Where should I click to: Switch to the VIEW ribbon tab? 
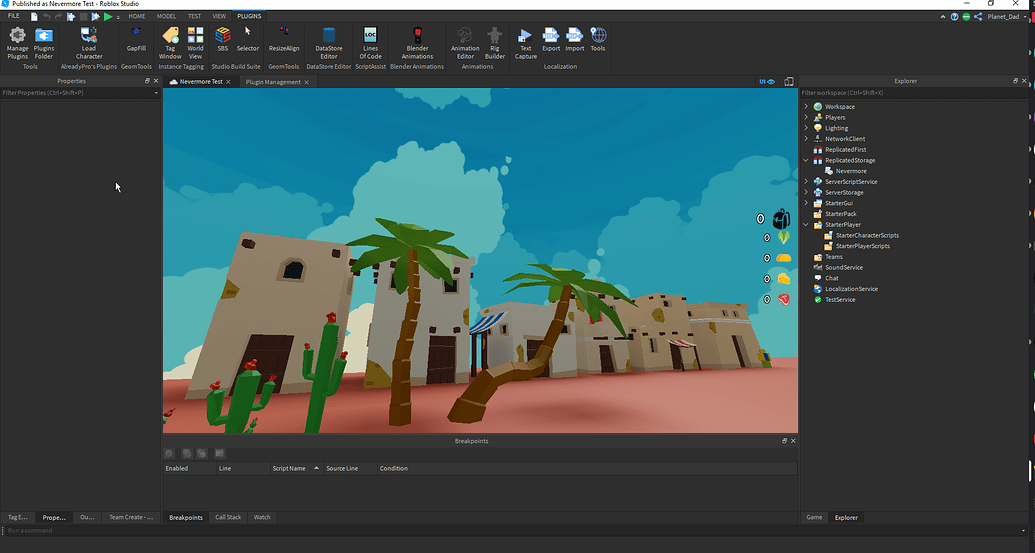pos(219,16)
